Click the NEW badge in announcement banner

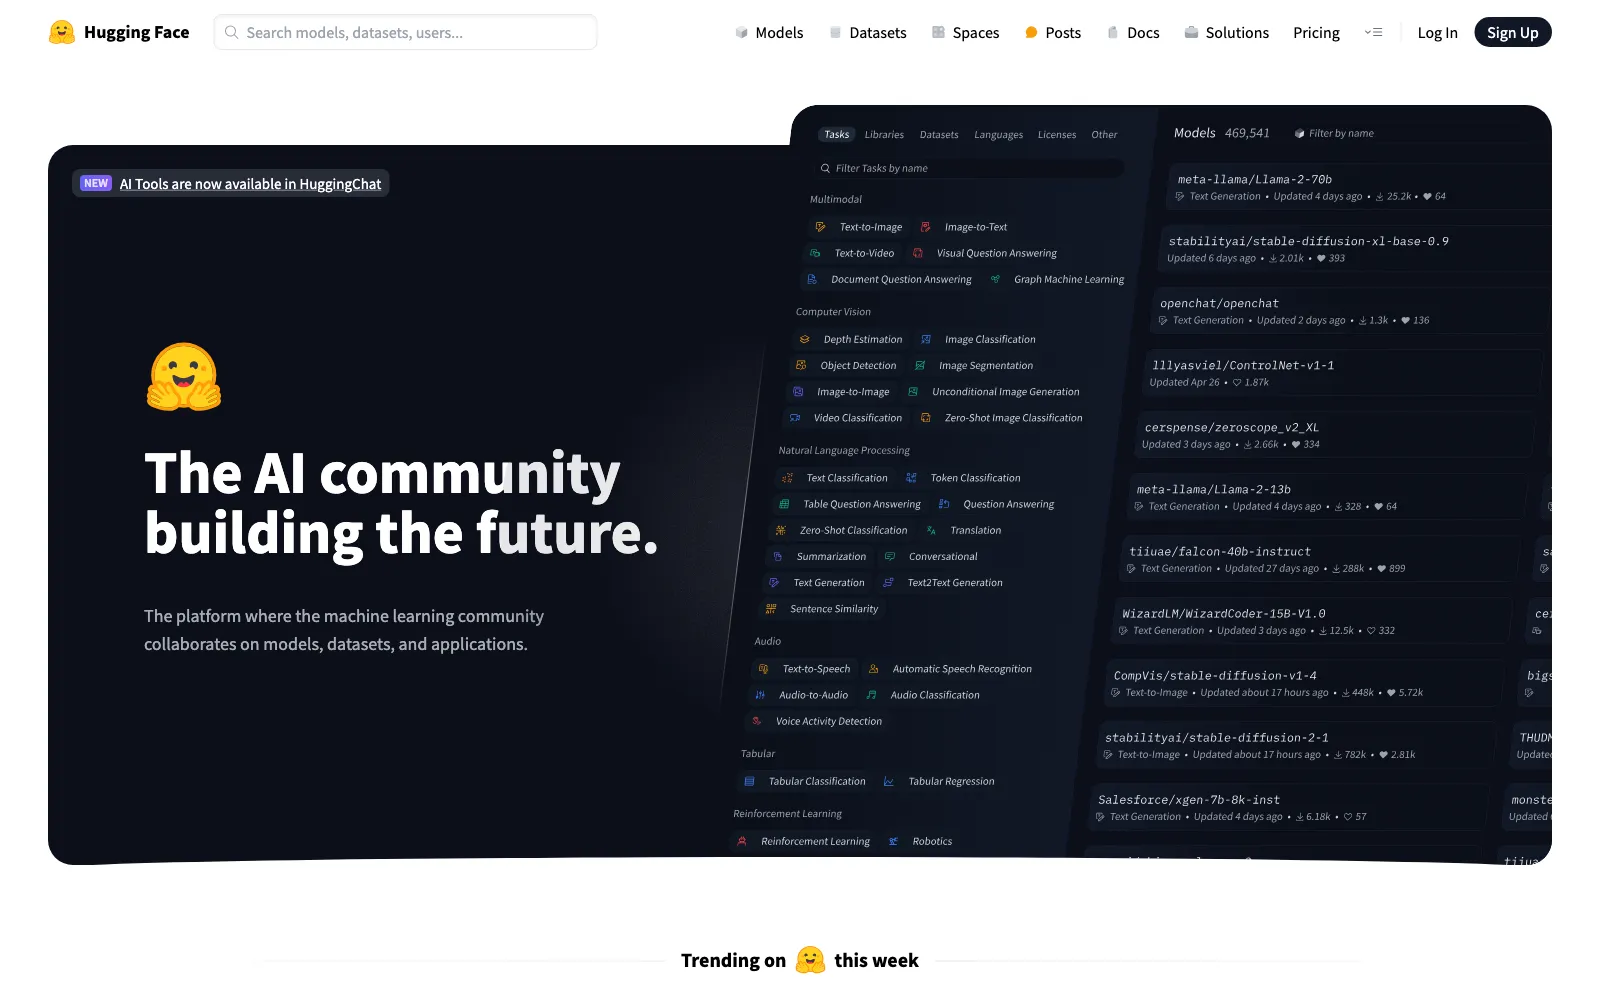(96, 183)
